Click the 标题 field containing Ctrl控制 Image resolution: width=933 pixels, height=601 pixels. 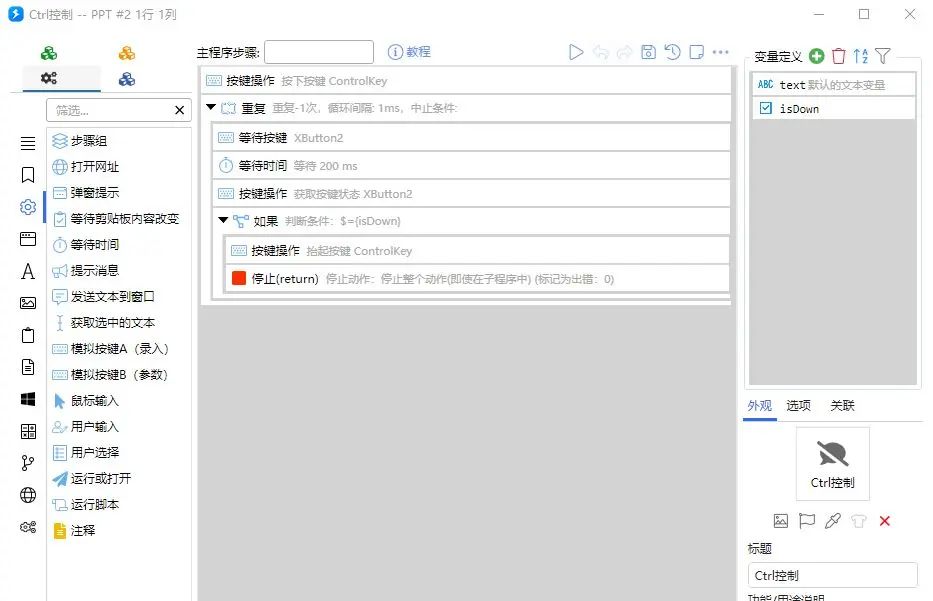tap(832, 575)
